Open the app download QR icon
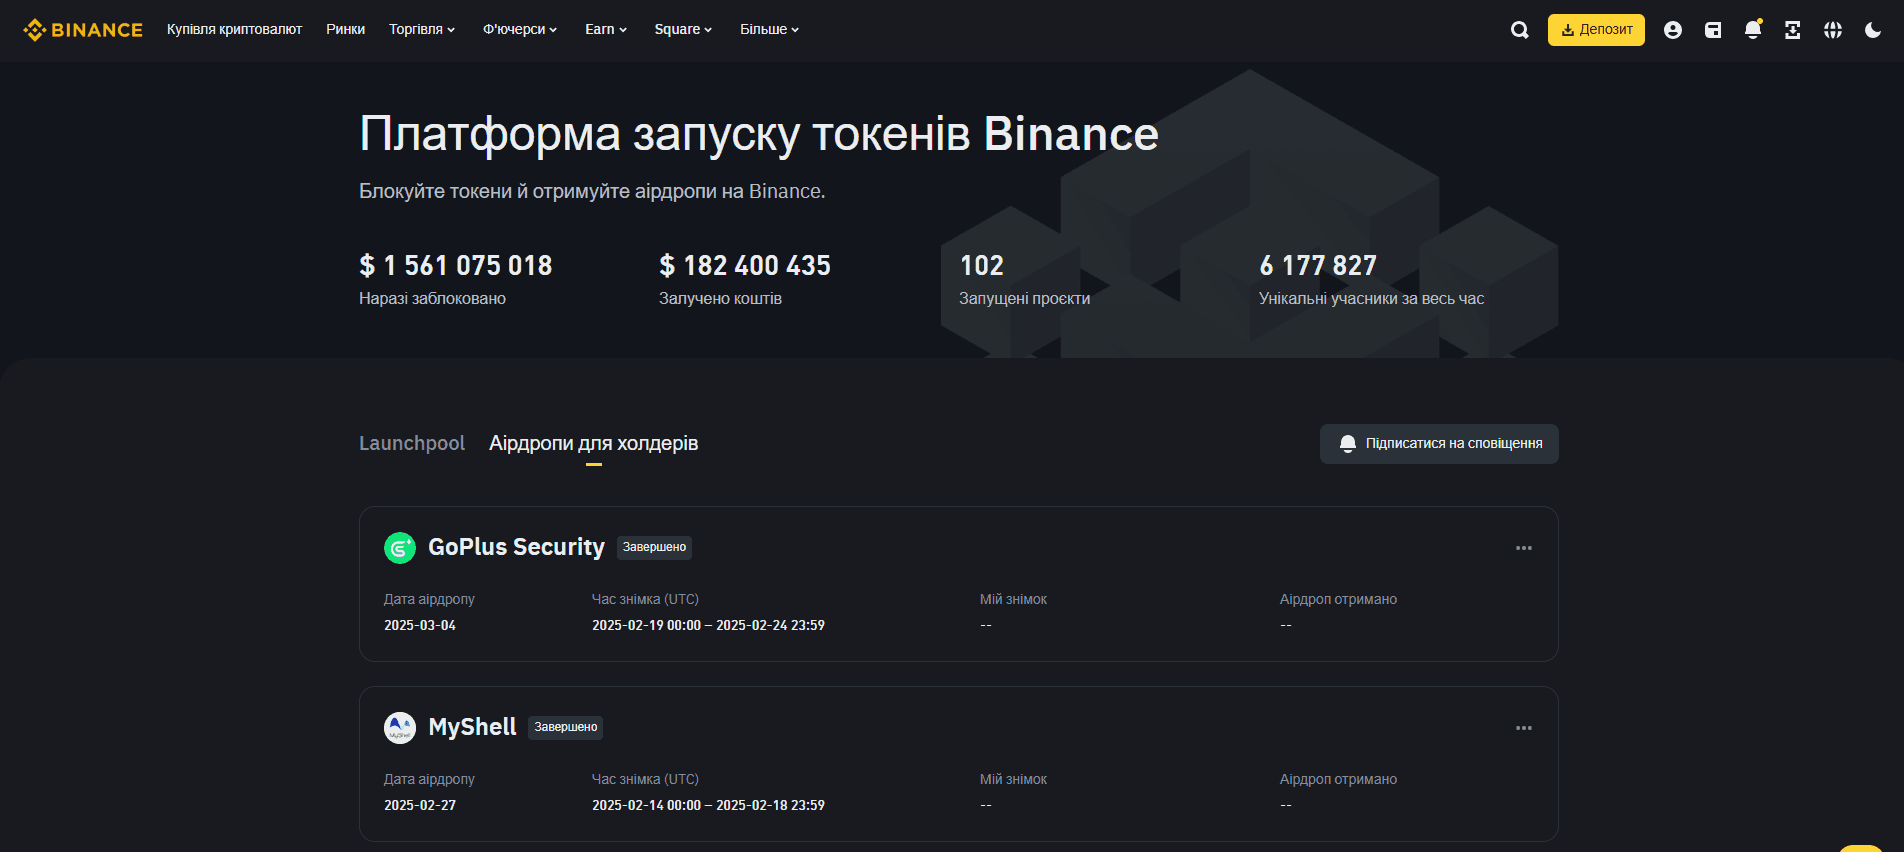The width and height of the screenshot is (1904, 852). click(x=1793, y=30)
